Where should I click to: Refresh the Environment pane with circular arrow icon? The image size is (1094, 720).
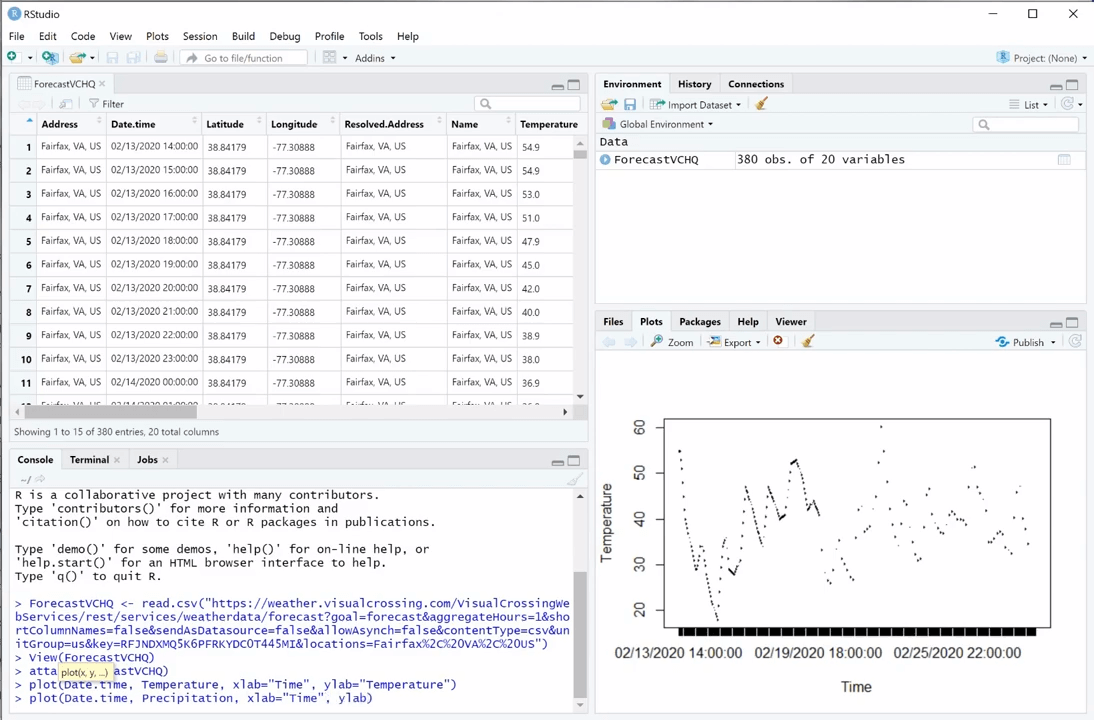1069,104
